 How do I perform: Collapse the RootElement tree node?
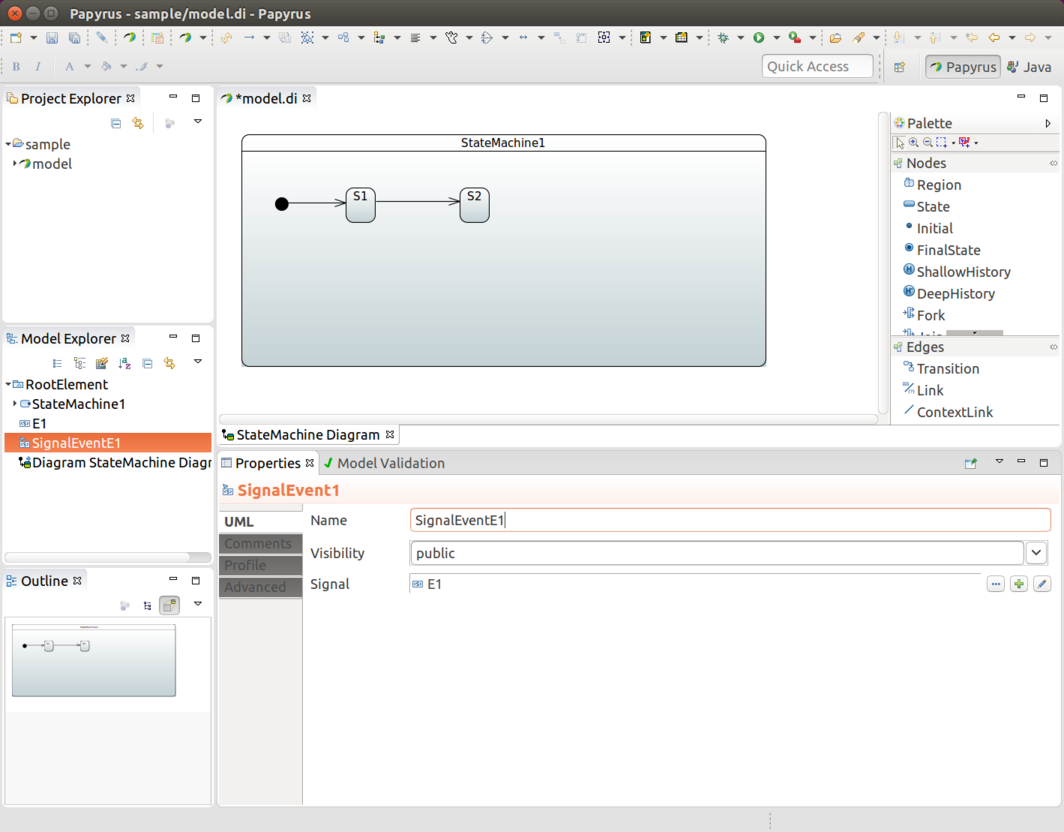pyautogui.click(x=8, y=384)
